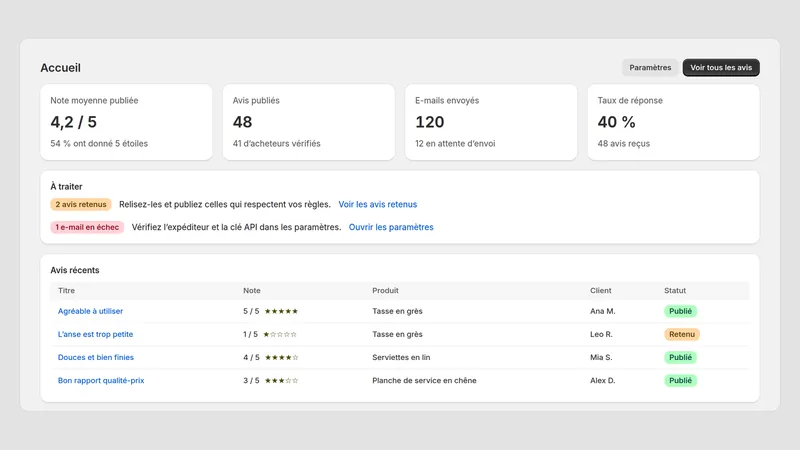Click the Accueil page title
800x450 pixels.
pos(61,68)
